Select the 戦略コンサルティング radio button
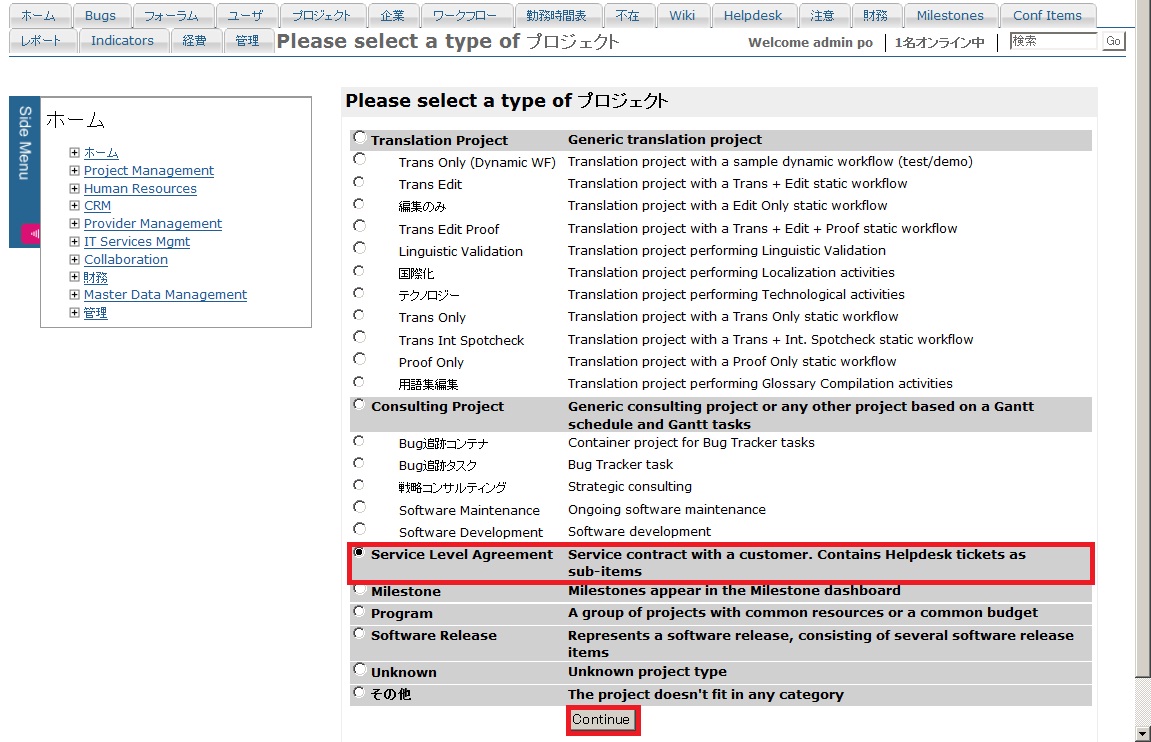The image size is (1151, 742). point(359,484)
